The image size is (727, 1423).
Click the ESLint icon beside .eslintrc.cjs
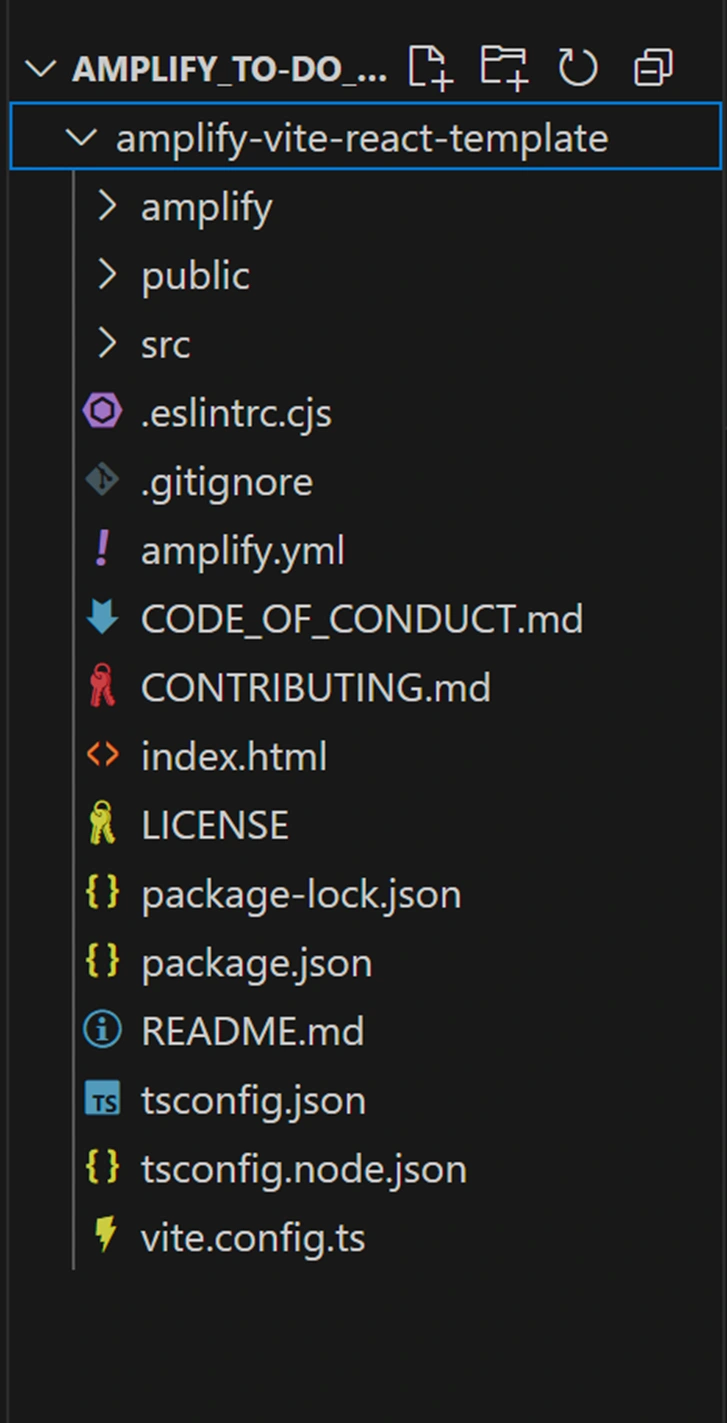tap(102, 412)
